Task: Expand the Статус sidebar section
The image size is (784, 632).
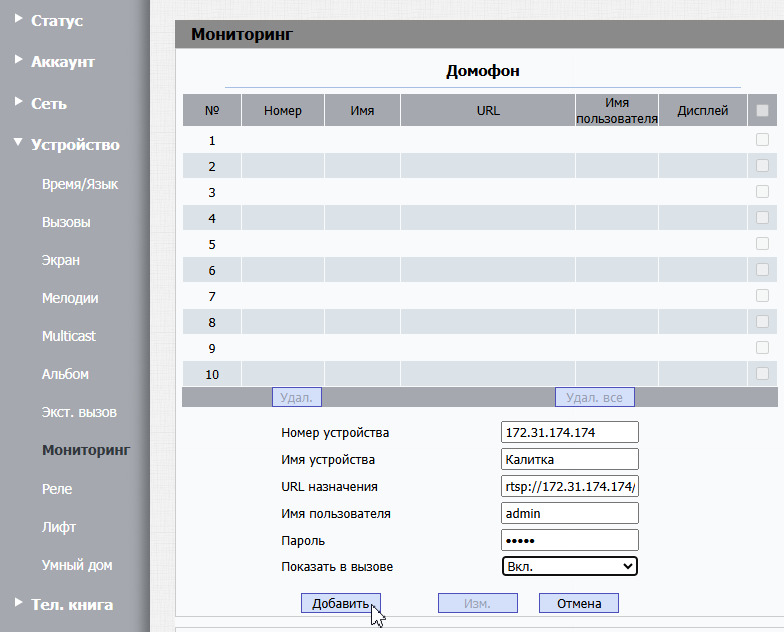Action: (x=56, y=20)
